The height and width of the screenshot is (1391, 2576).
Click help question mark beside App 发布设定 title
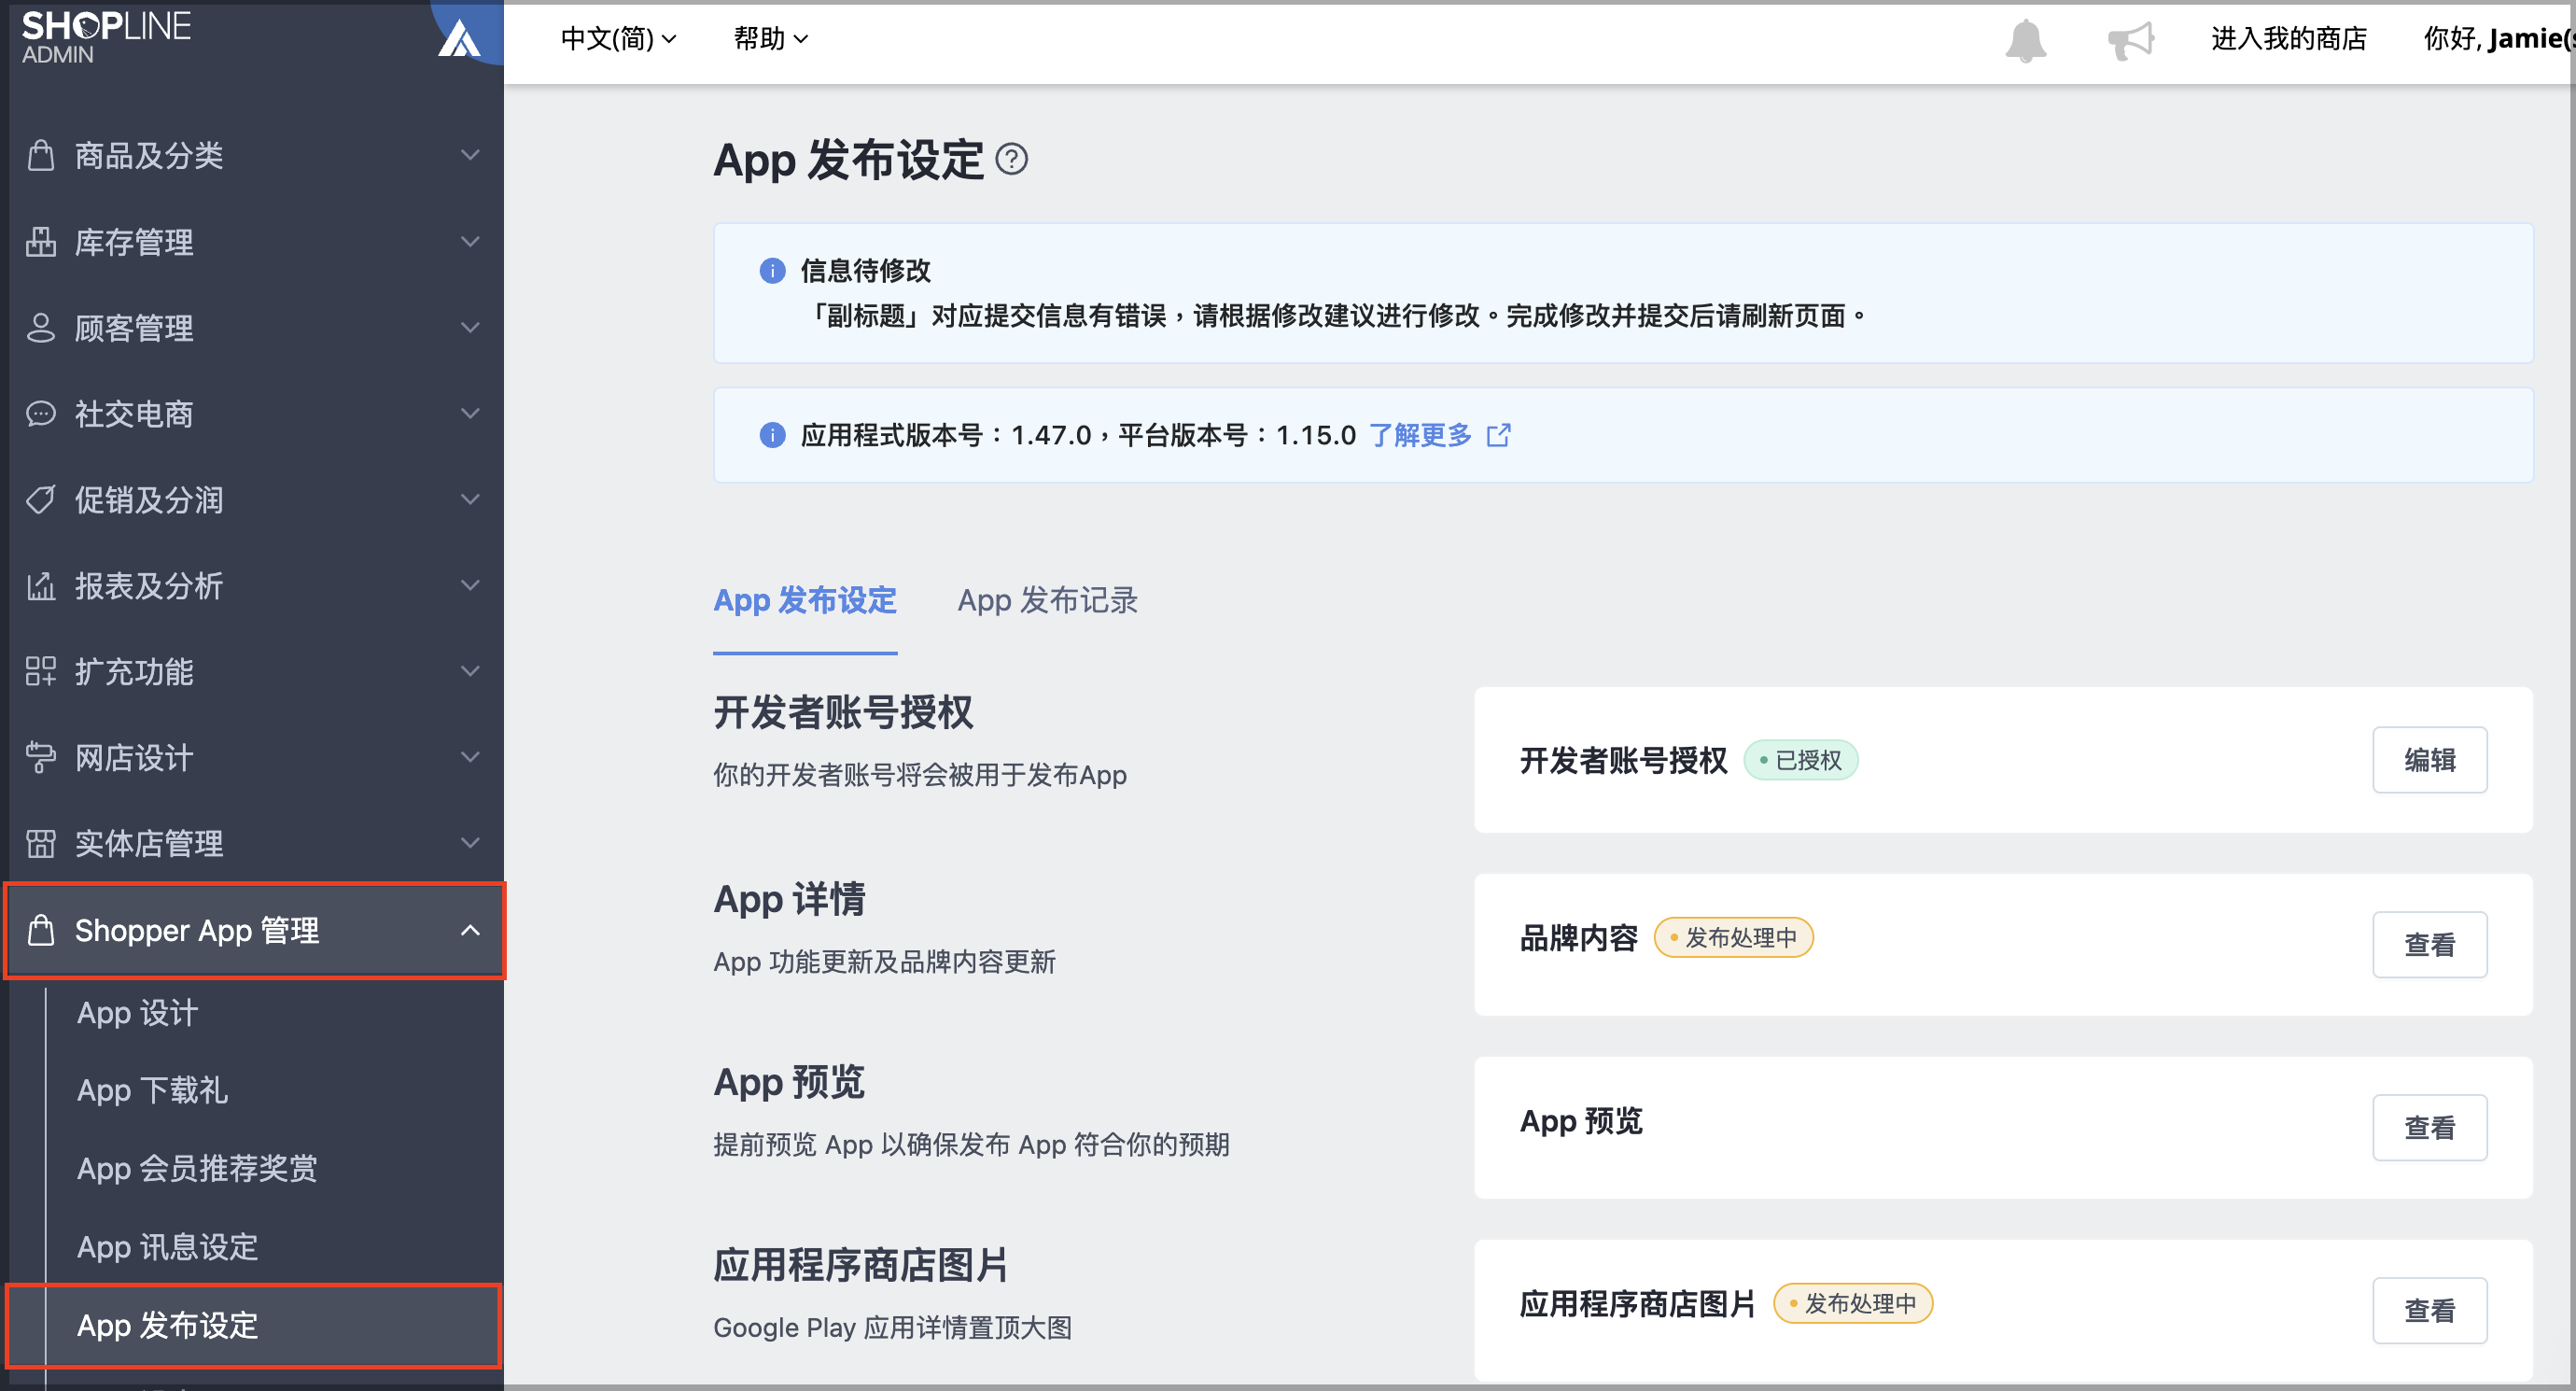click(x=1011, y=159)
